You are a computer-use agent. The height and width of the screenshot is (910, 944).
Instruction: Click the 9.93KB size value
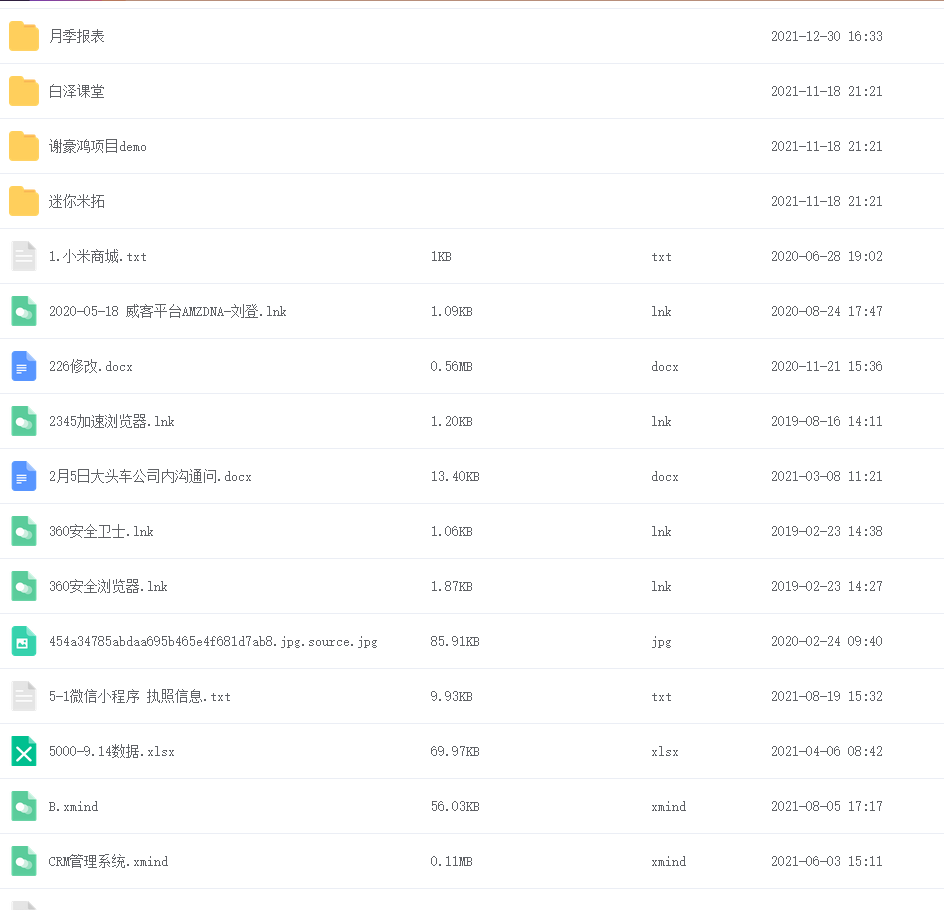click(452, 696)
